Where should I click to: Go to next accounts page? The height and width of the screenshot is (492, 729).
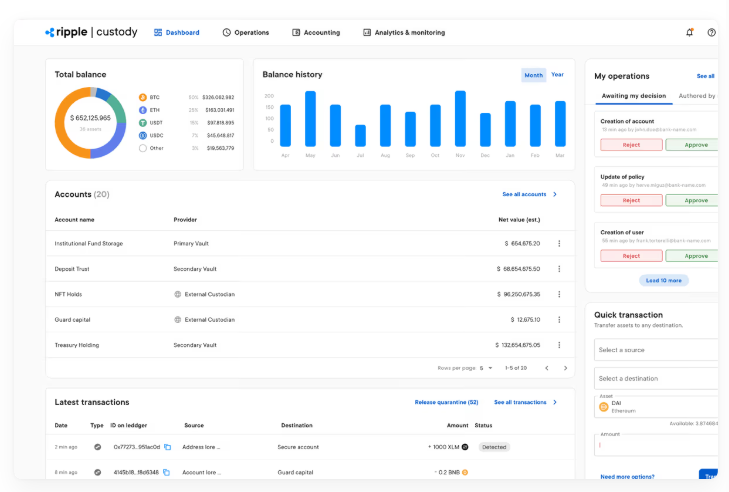coord(565,368)
